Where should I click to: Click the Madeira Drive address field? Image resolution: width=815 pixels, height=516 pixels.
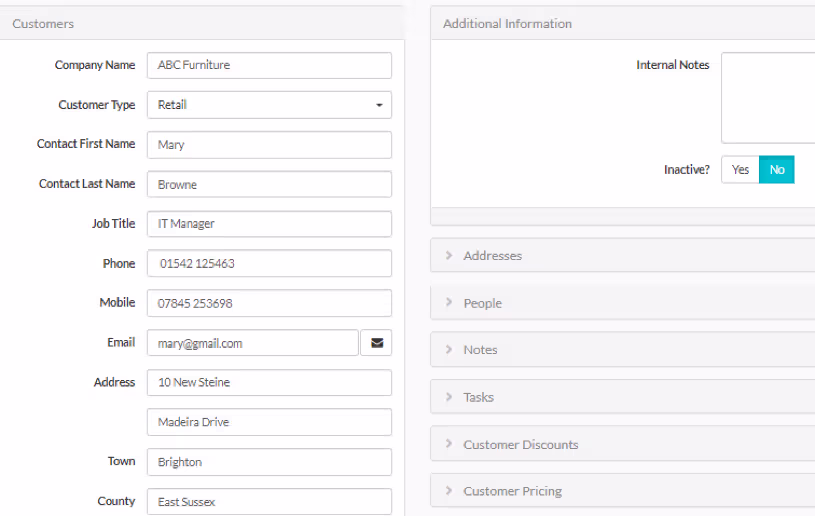coord(269,422)
